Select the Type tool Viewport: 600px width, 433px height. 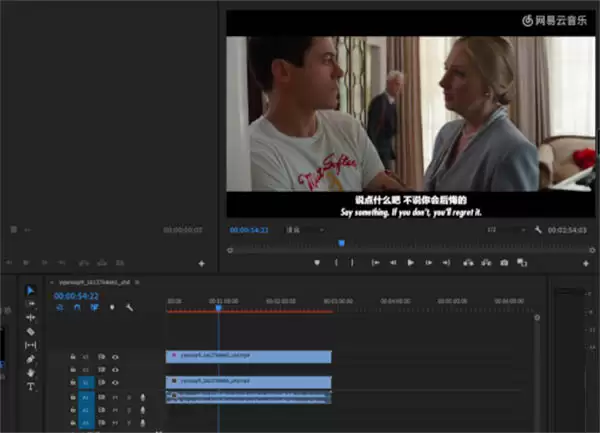30,386
